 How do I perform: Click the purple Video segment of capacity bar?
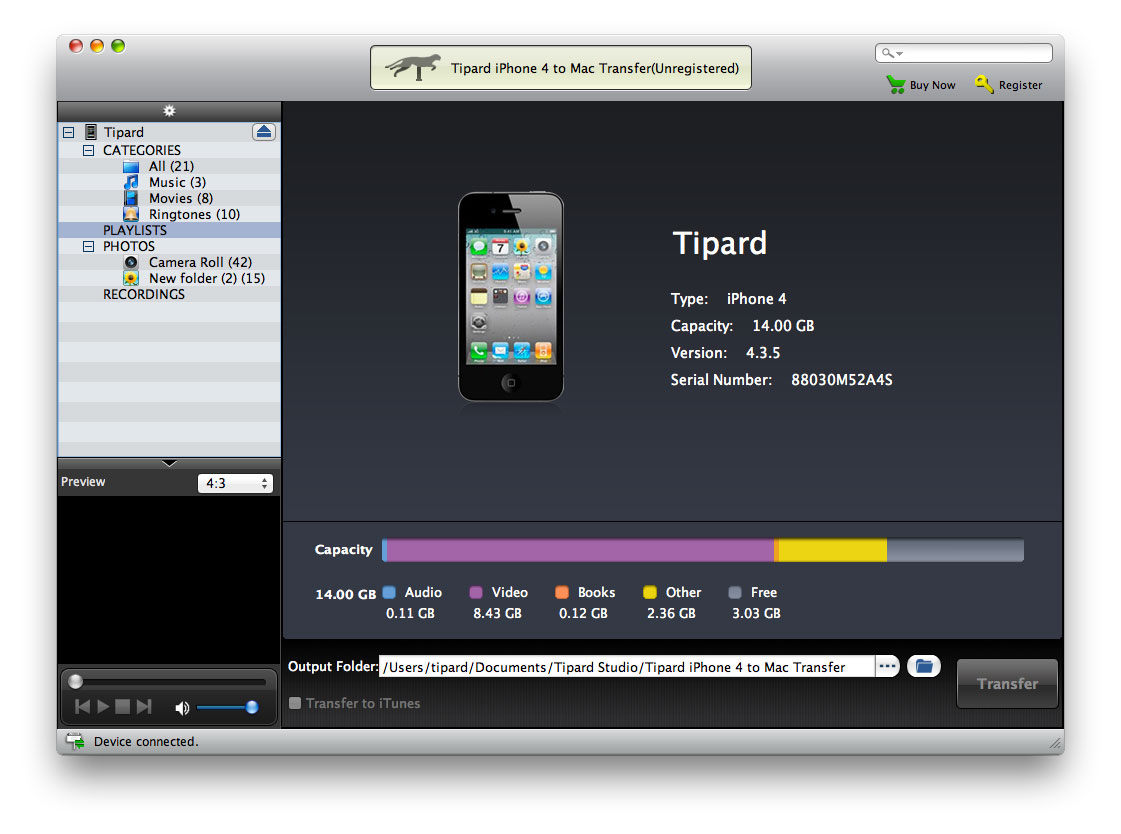[581, 550]
